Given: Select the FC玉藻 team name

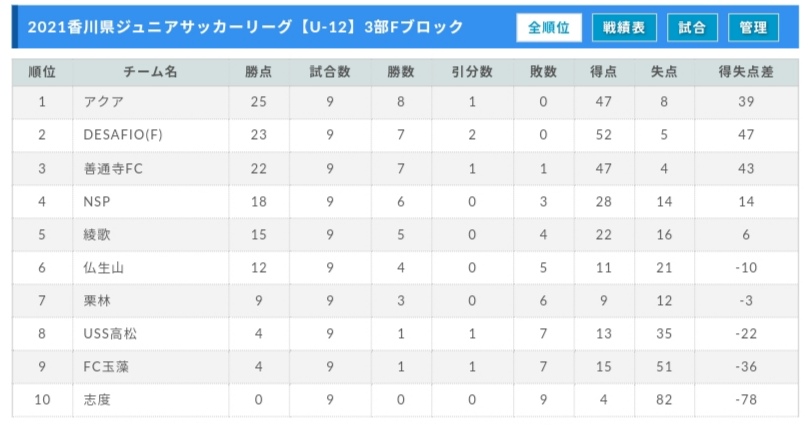Looking at the screenshot, I should tap(106, 367).
